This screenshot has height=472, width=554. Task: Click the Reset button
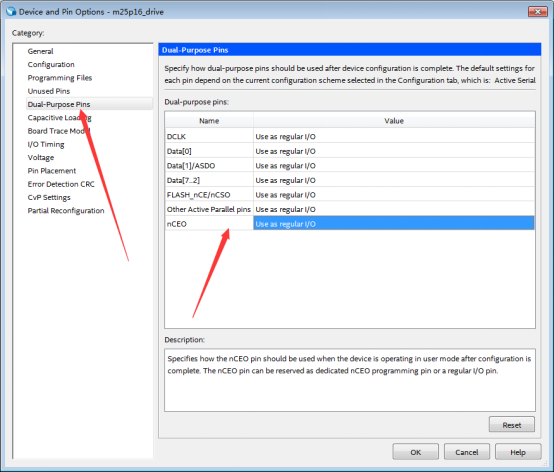point(512,425)
